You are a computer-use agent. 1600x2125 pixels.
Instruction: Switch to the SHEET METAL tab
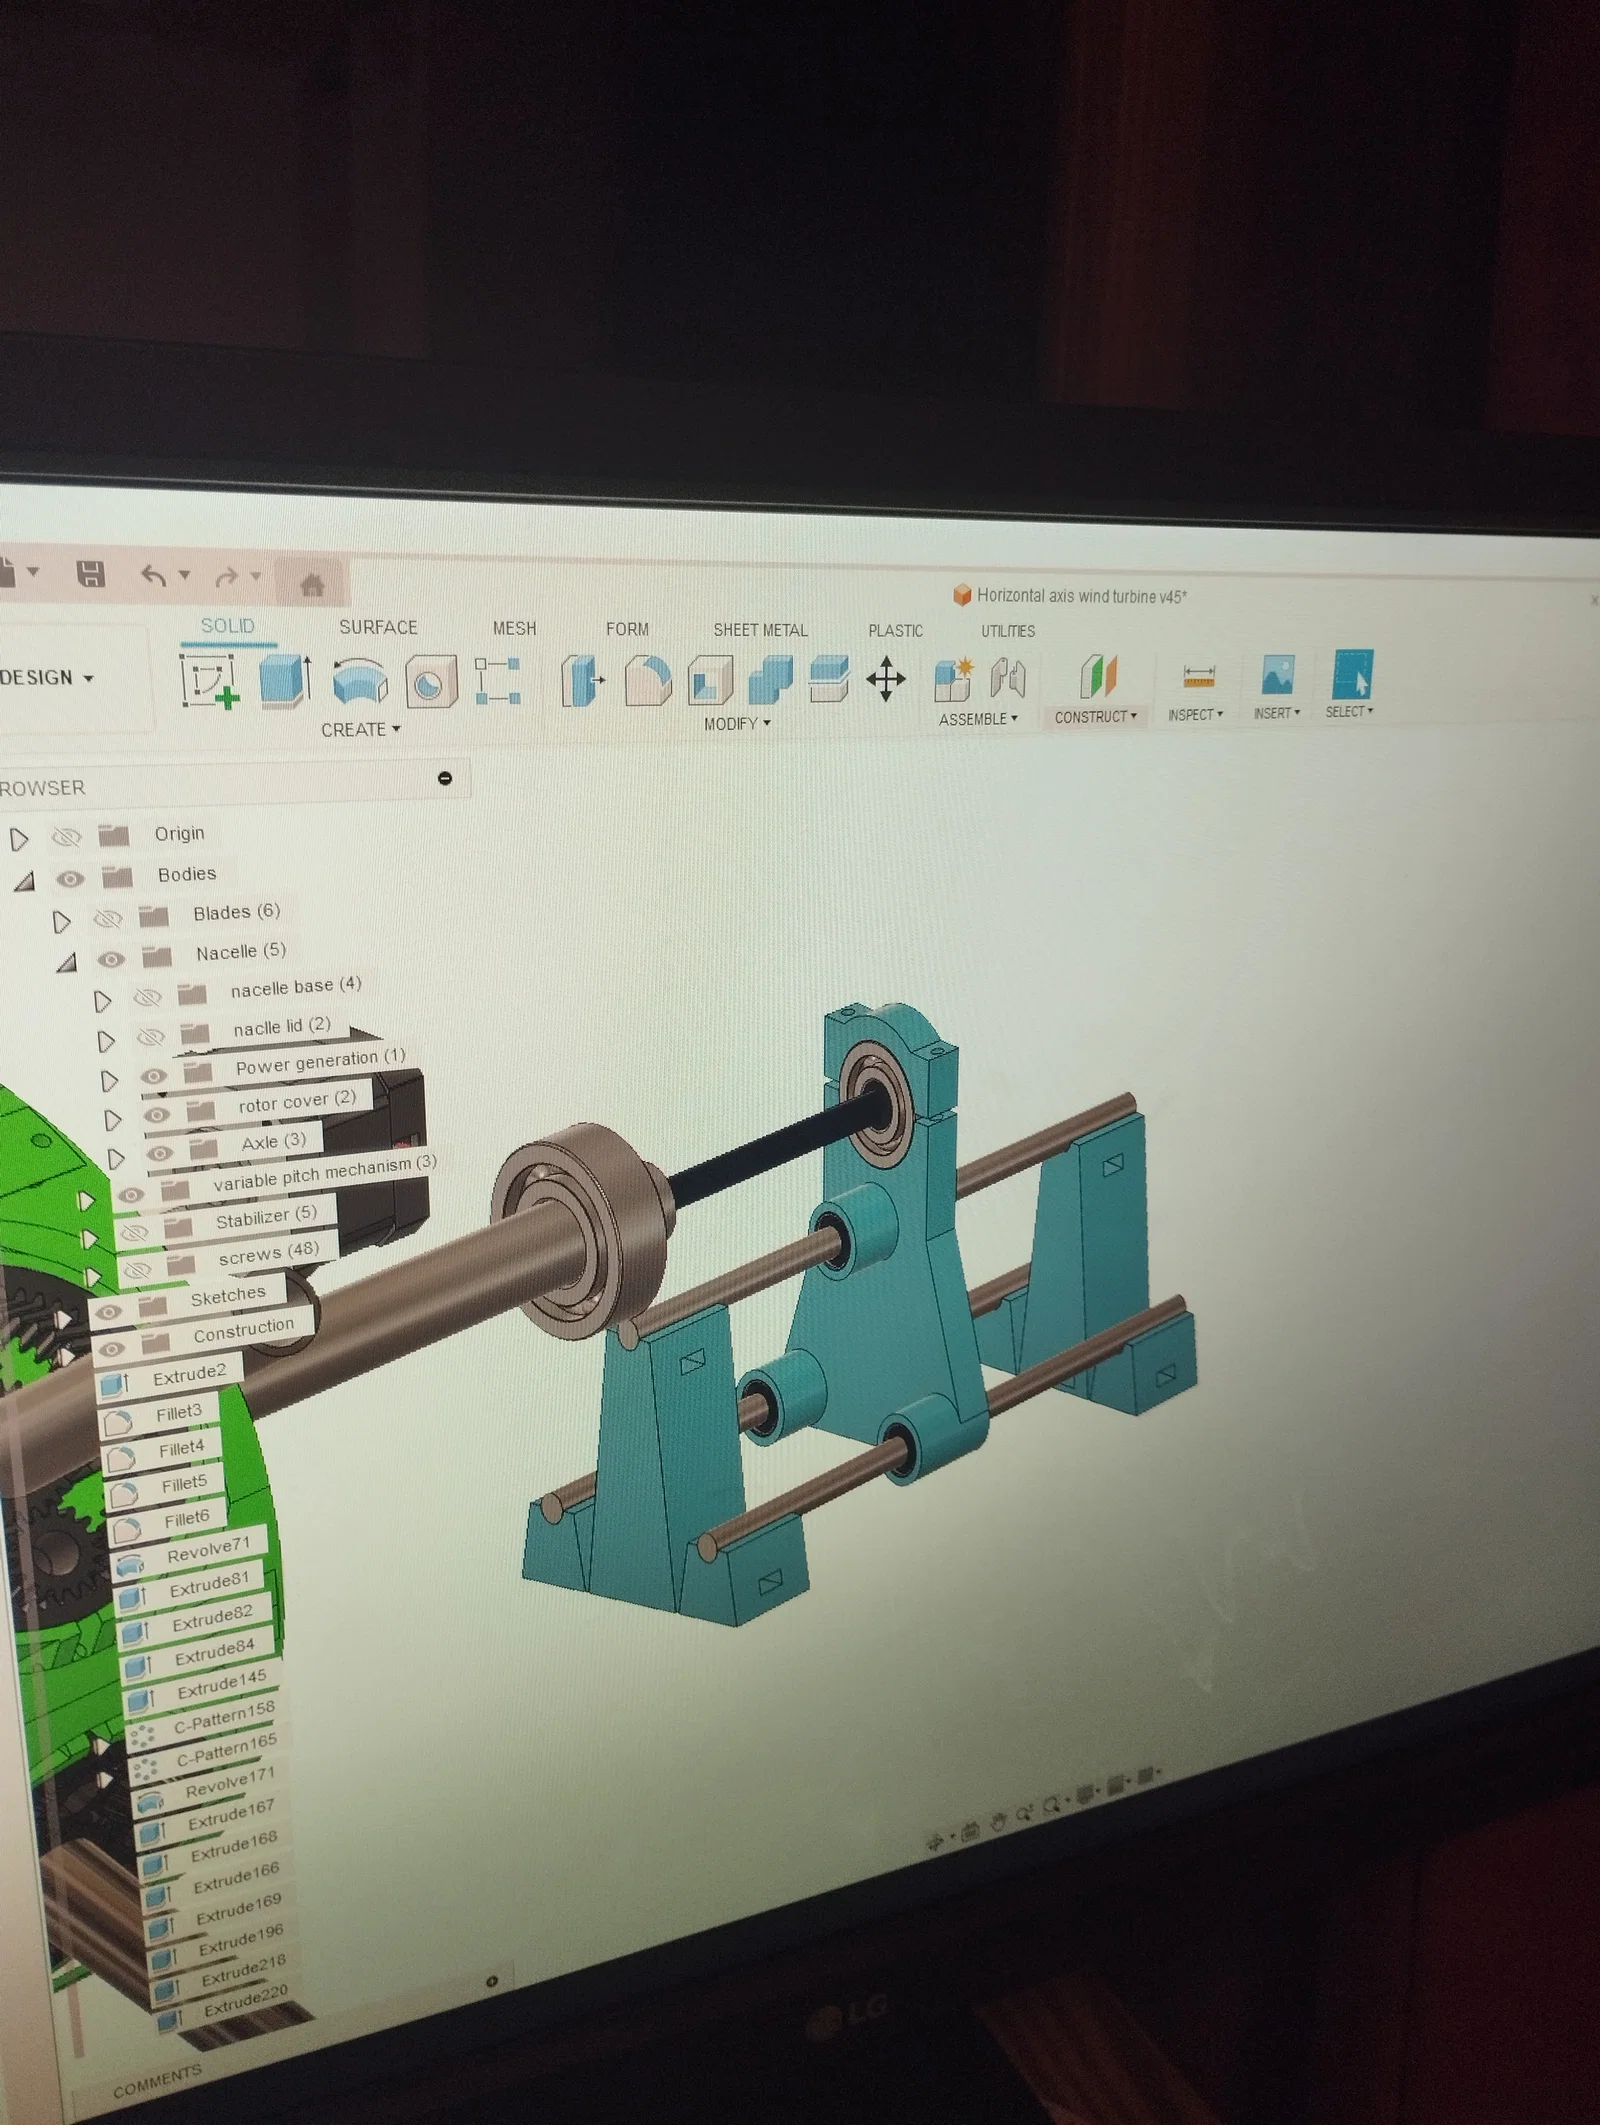760,630
